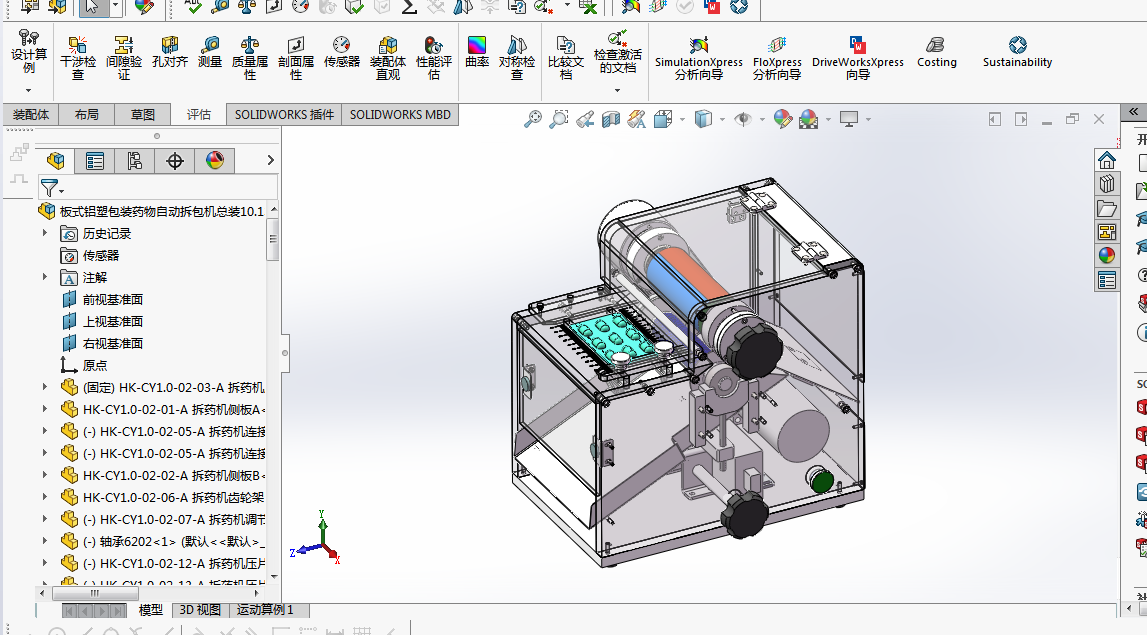
Task: Open 质量属性 mass properties
Action: (x=249, y=58)
